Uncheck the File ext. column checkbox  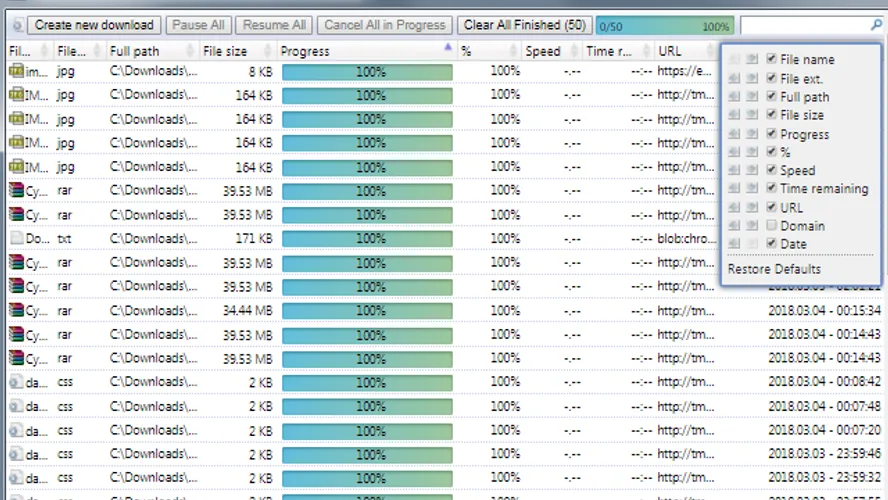[x=771, y=78]
